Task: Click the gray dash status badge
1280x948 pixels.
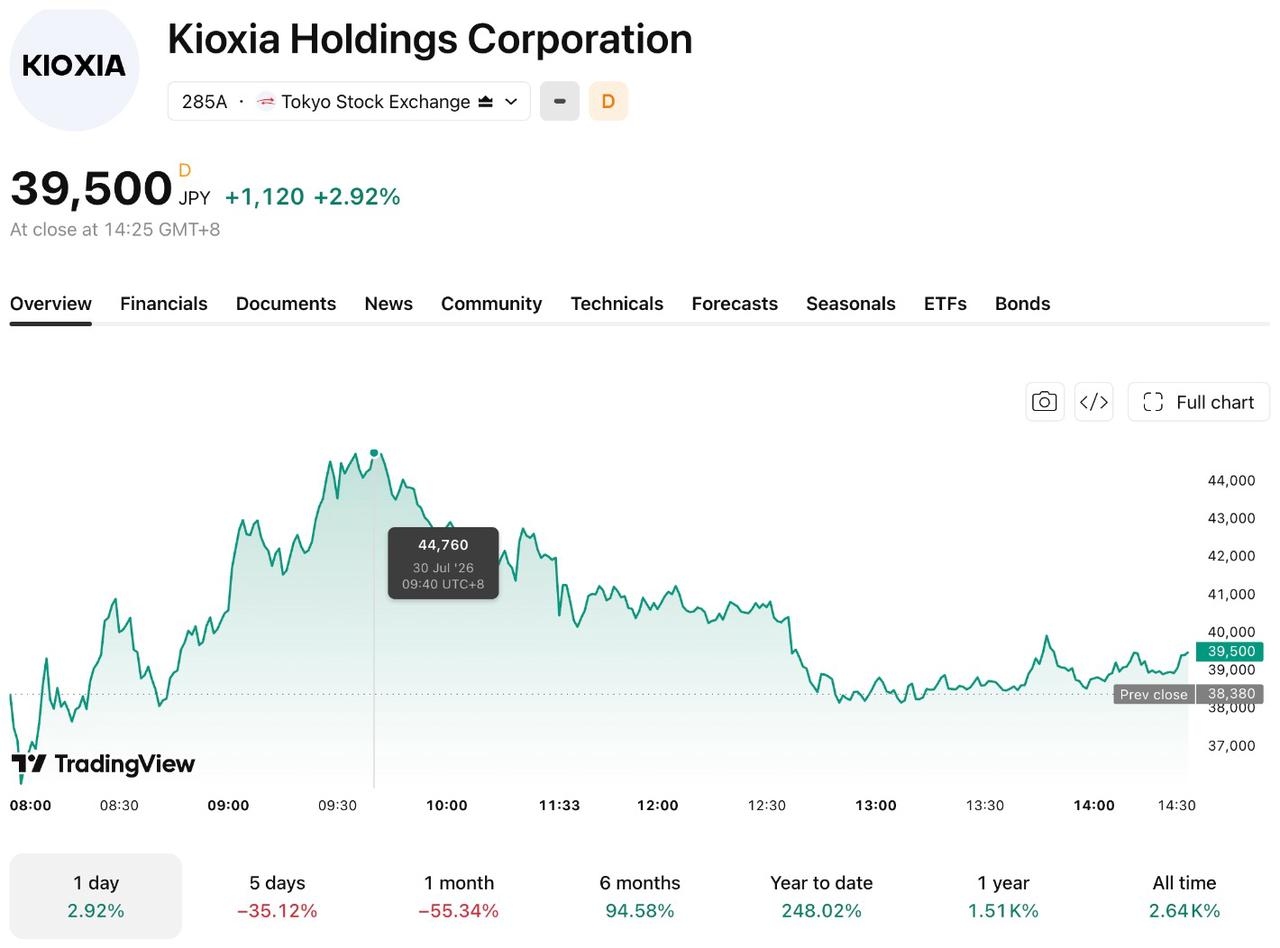Action: pyautogui.click(x=560, y=101)
